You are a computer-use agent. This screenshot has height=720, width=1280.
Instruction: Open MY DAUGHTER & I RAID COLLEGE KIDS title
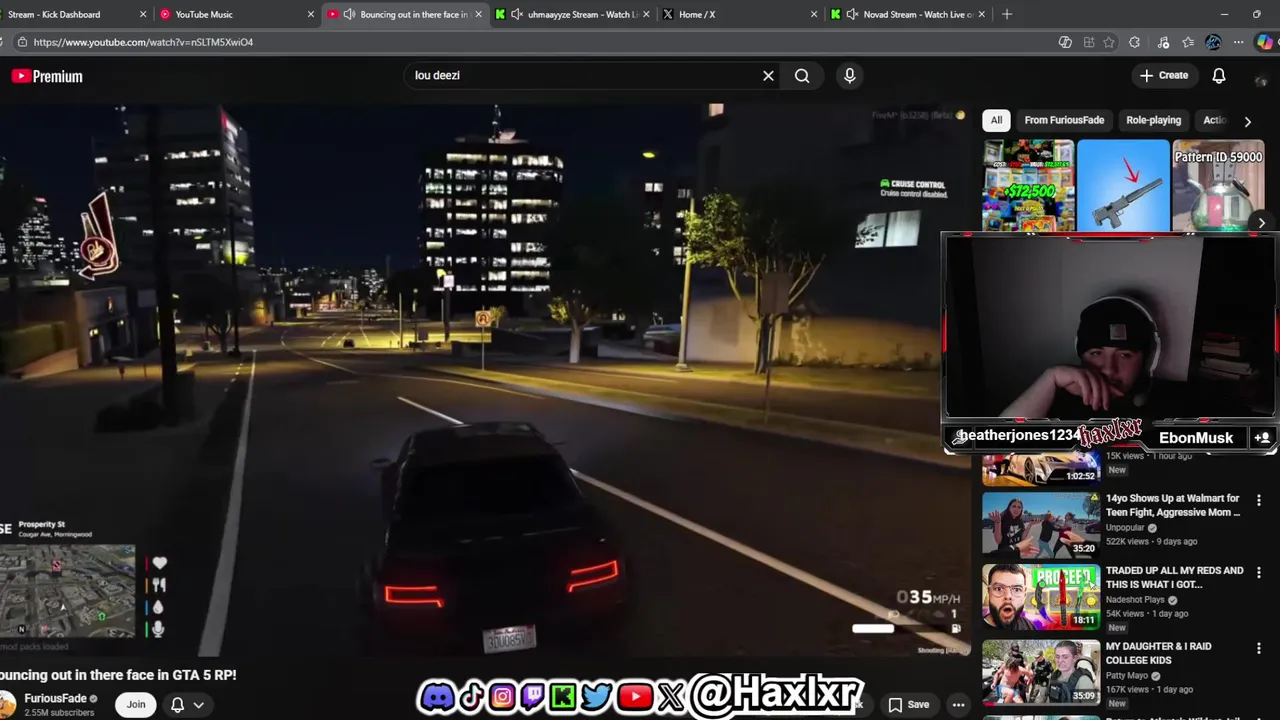pyautogui.click(x=1159, y=653)
